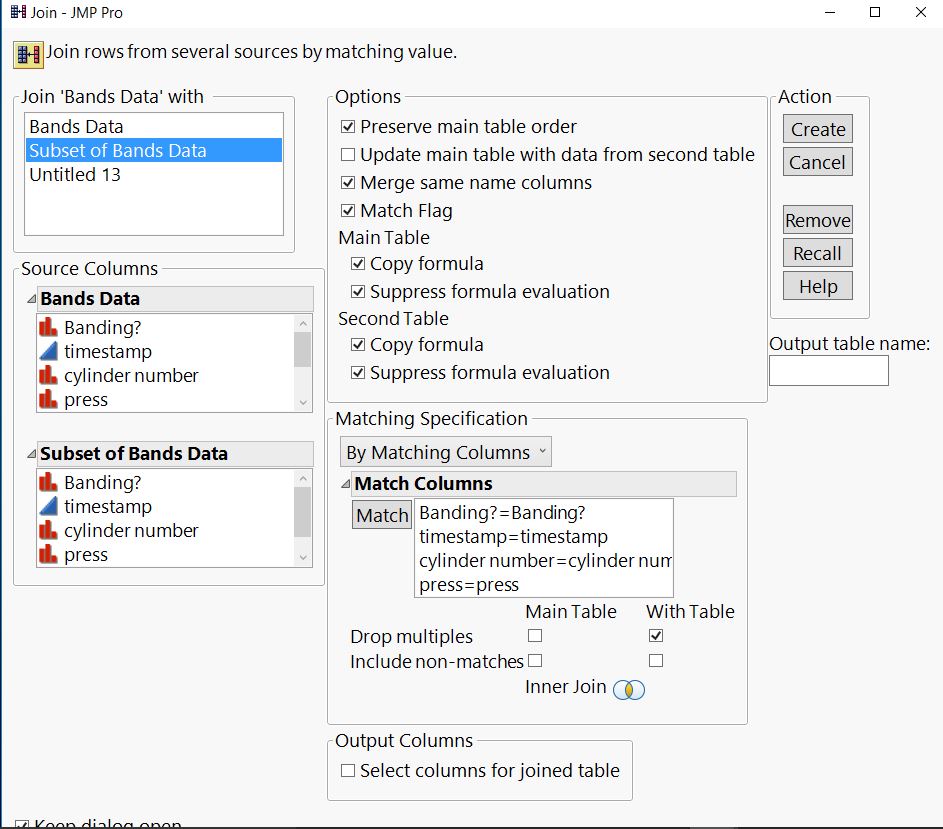The image size is (943, 829).
Task: Enable Update main table with data option
Action: point(348,155)
